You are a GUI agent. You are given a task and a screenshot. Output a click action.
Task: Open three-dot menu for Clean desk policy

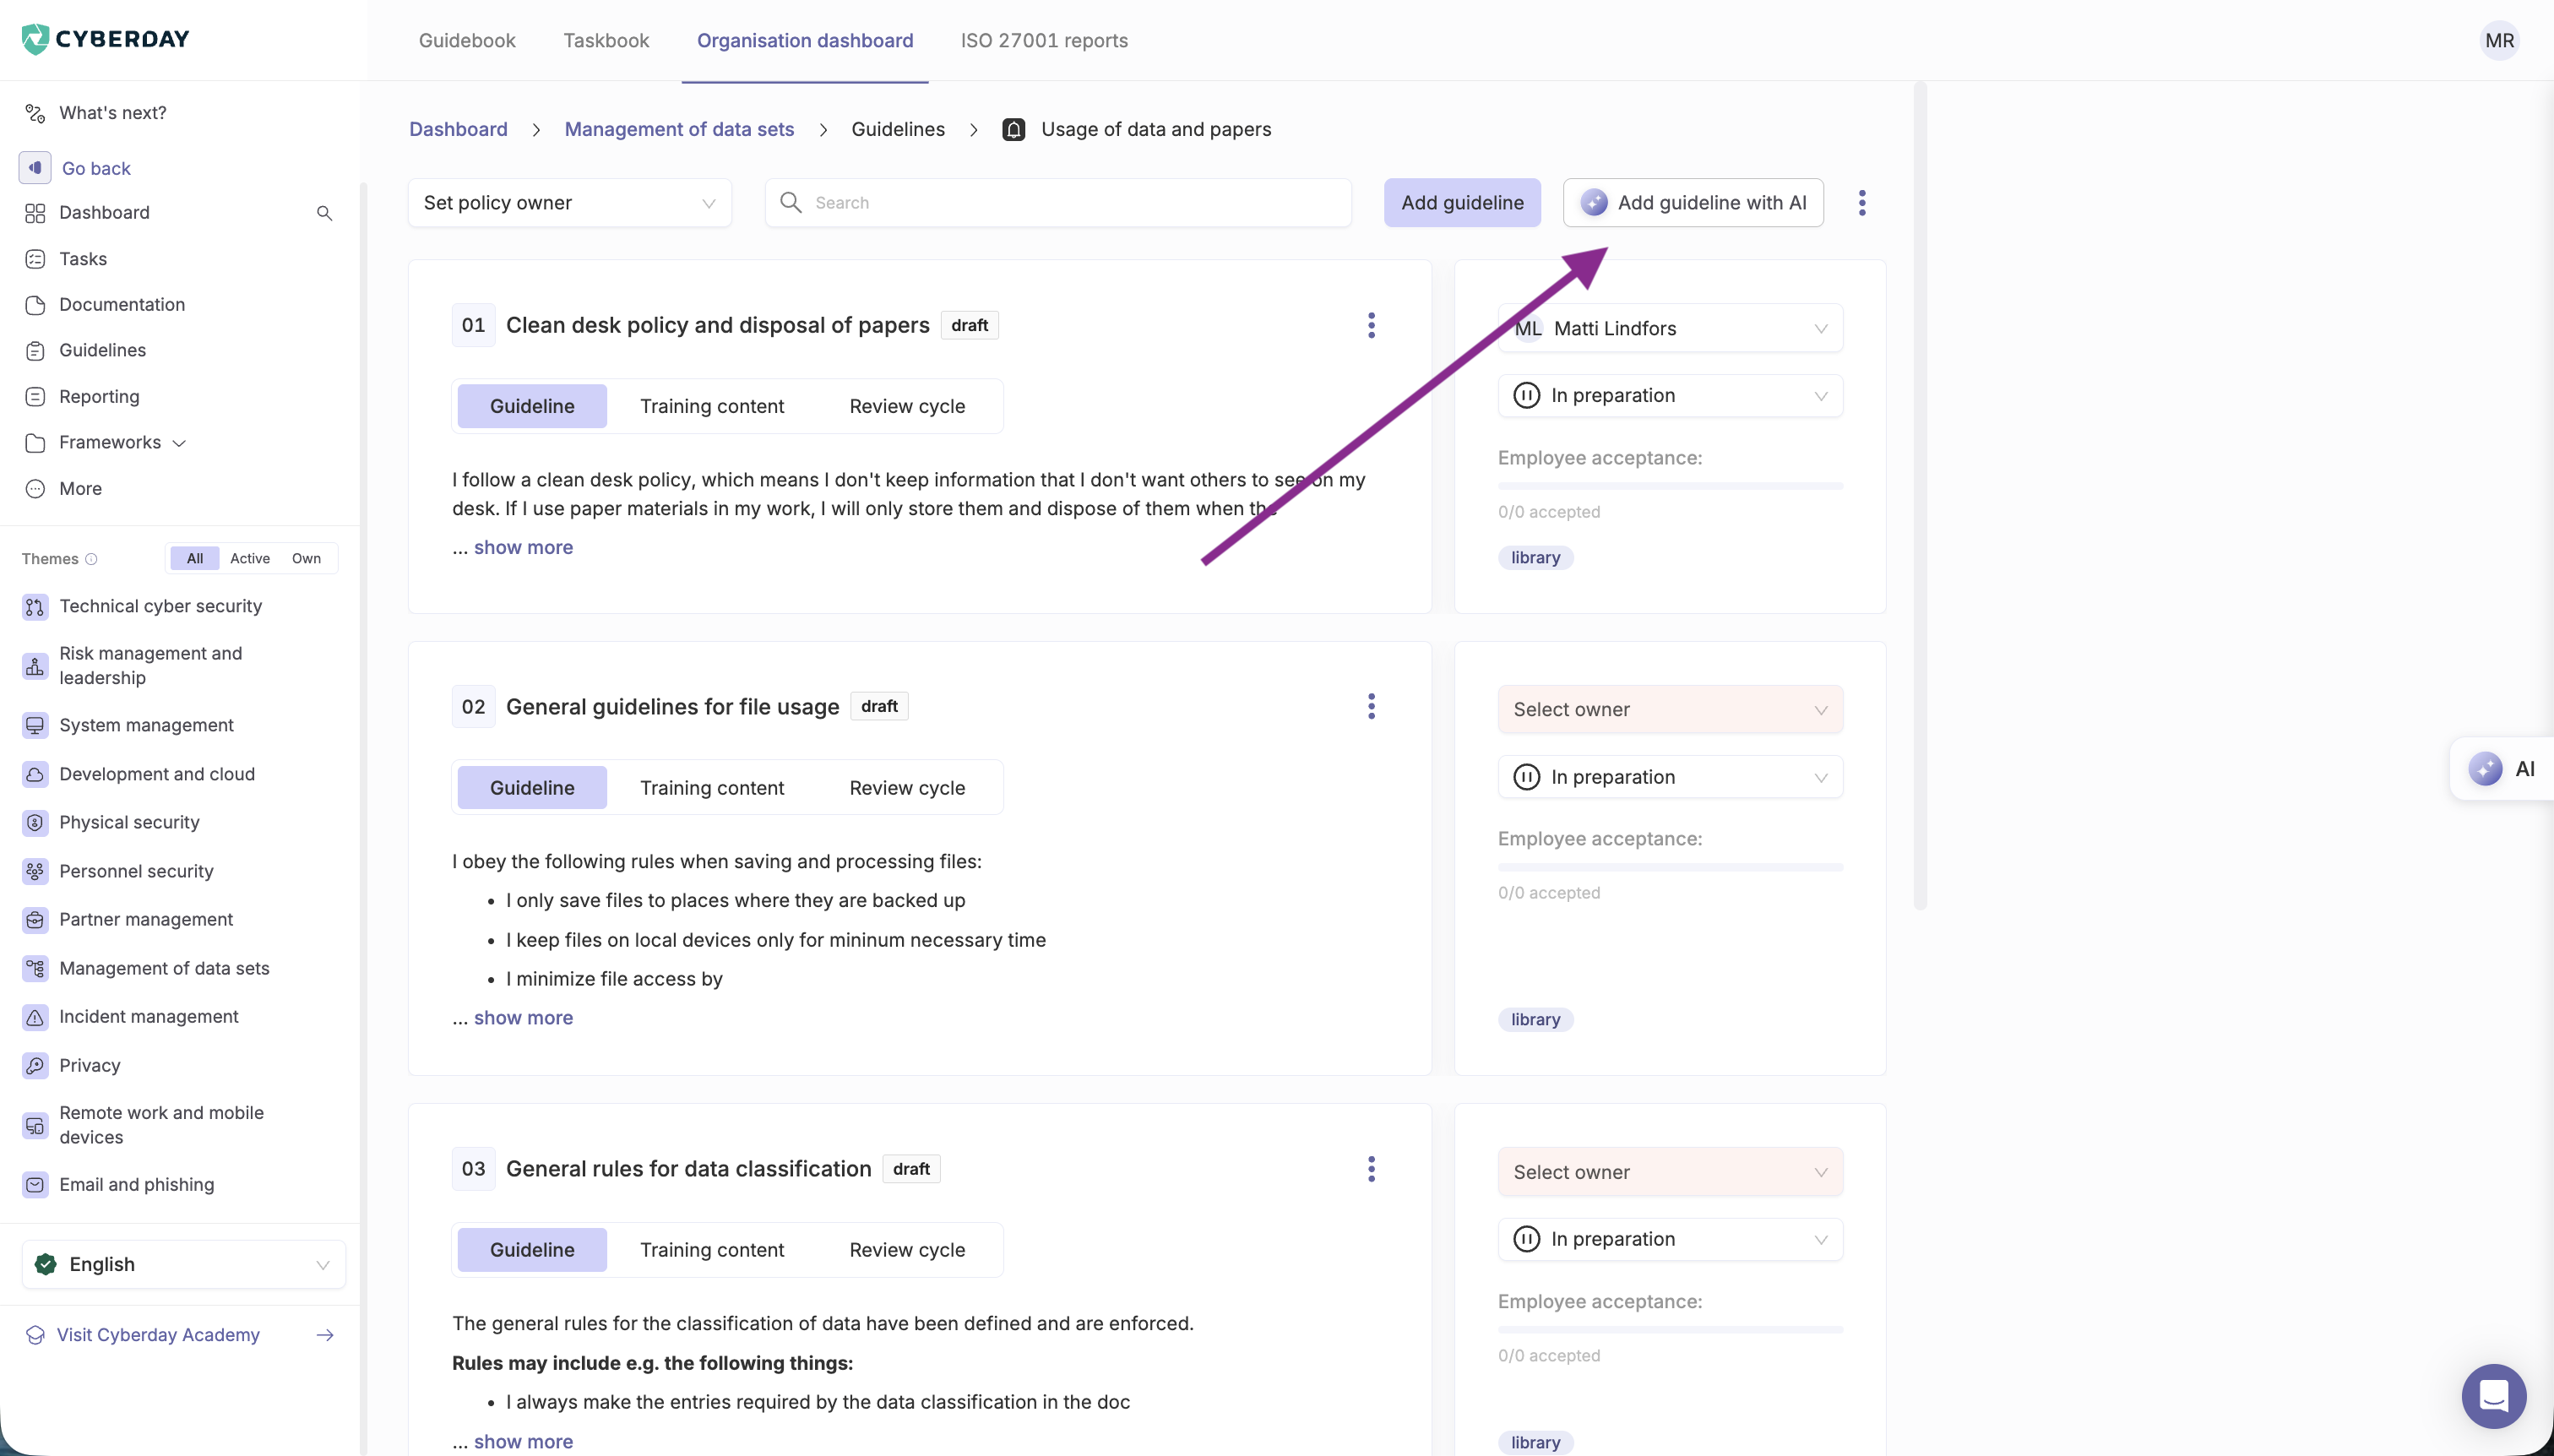[1371, 325]
